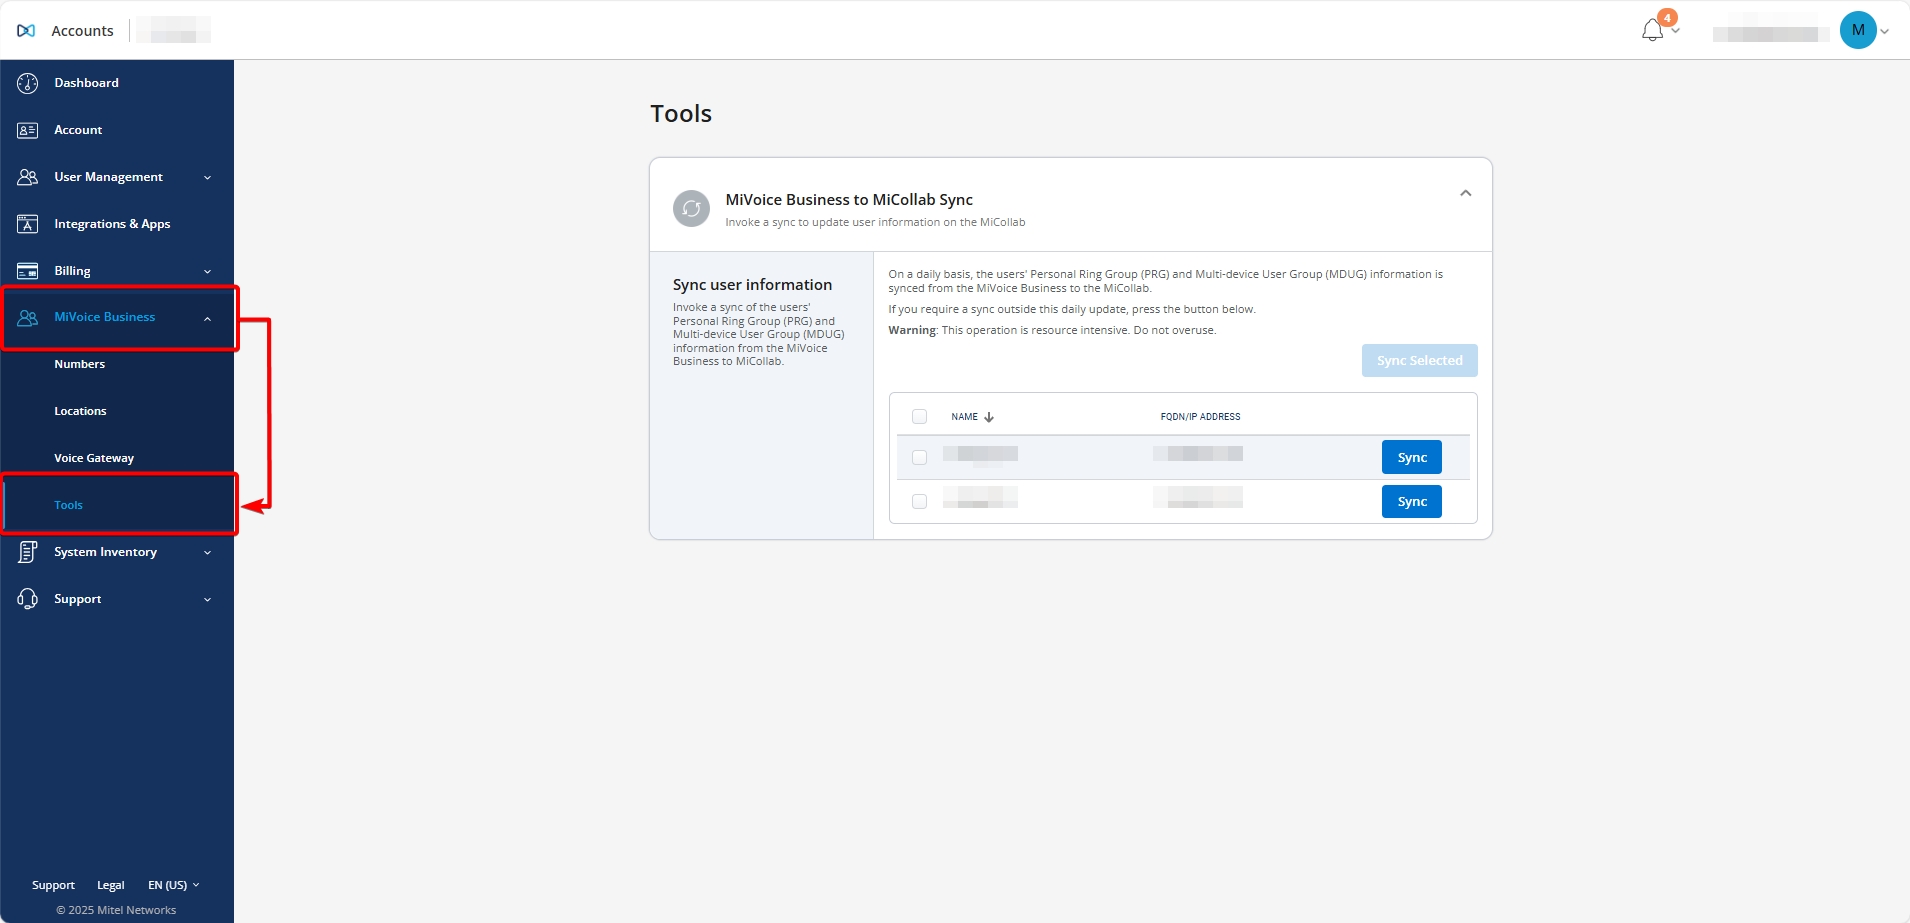1910x923 pixels.
Task: Click Sync for the first server
Action: (1412, 457)
